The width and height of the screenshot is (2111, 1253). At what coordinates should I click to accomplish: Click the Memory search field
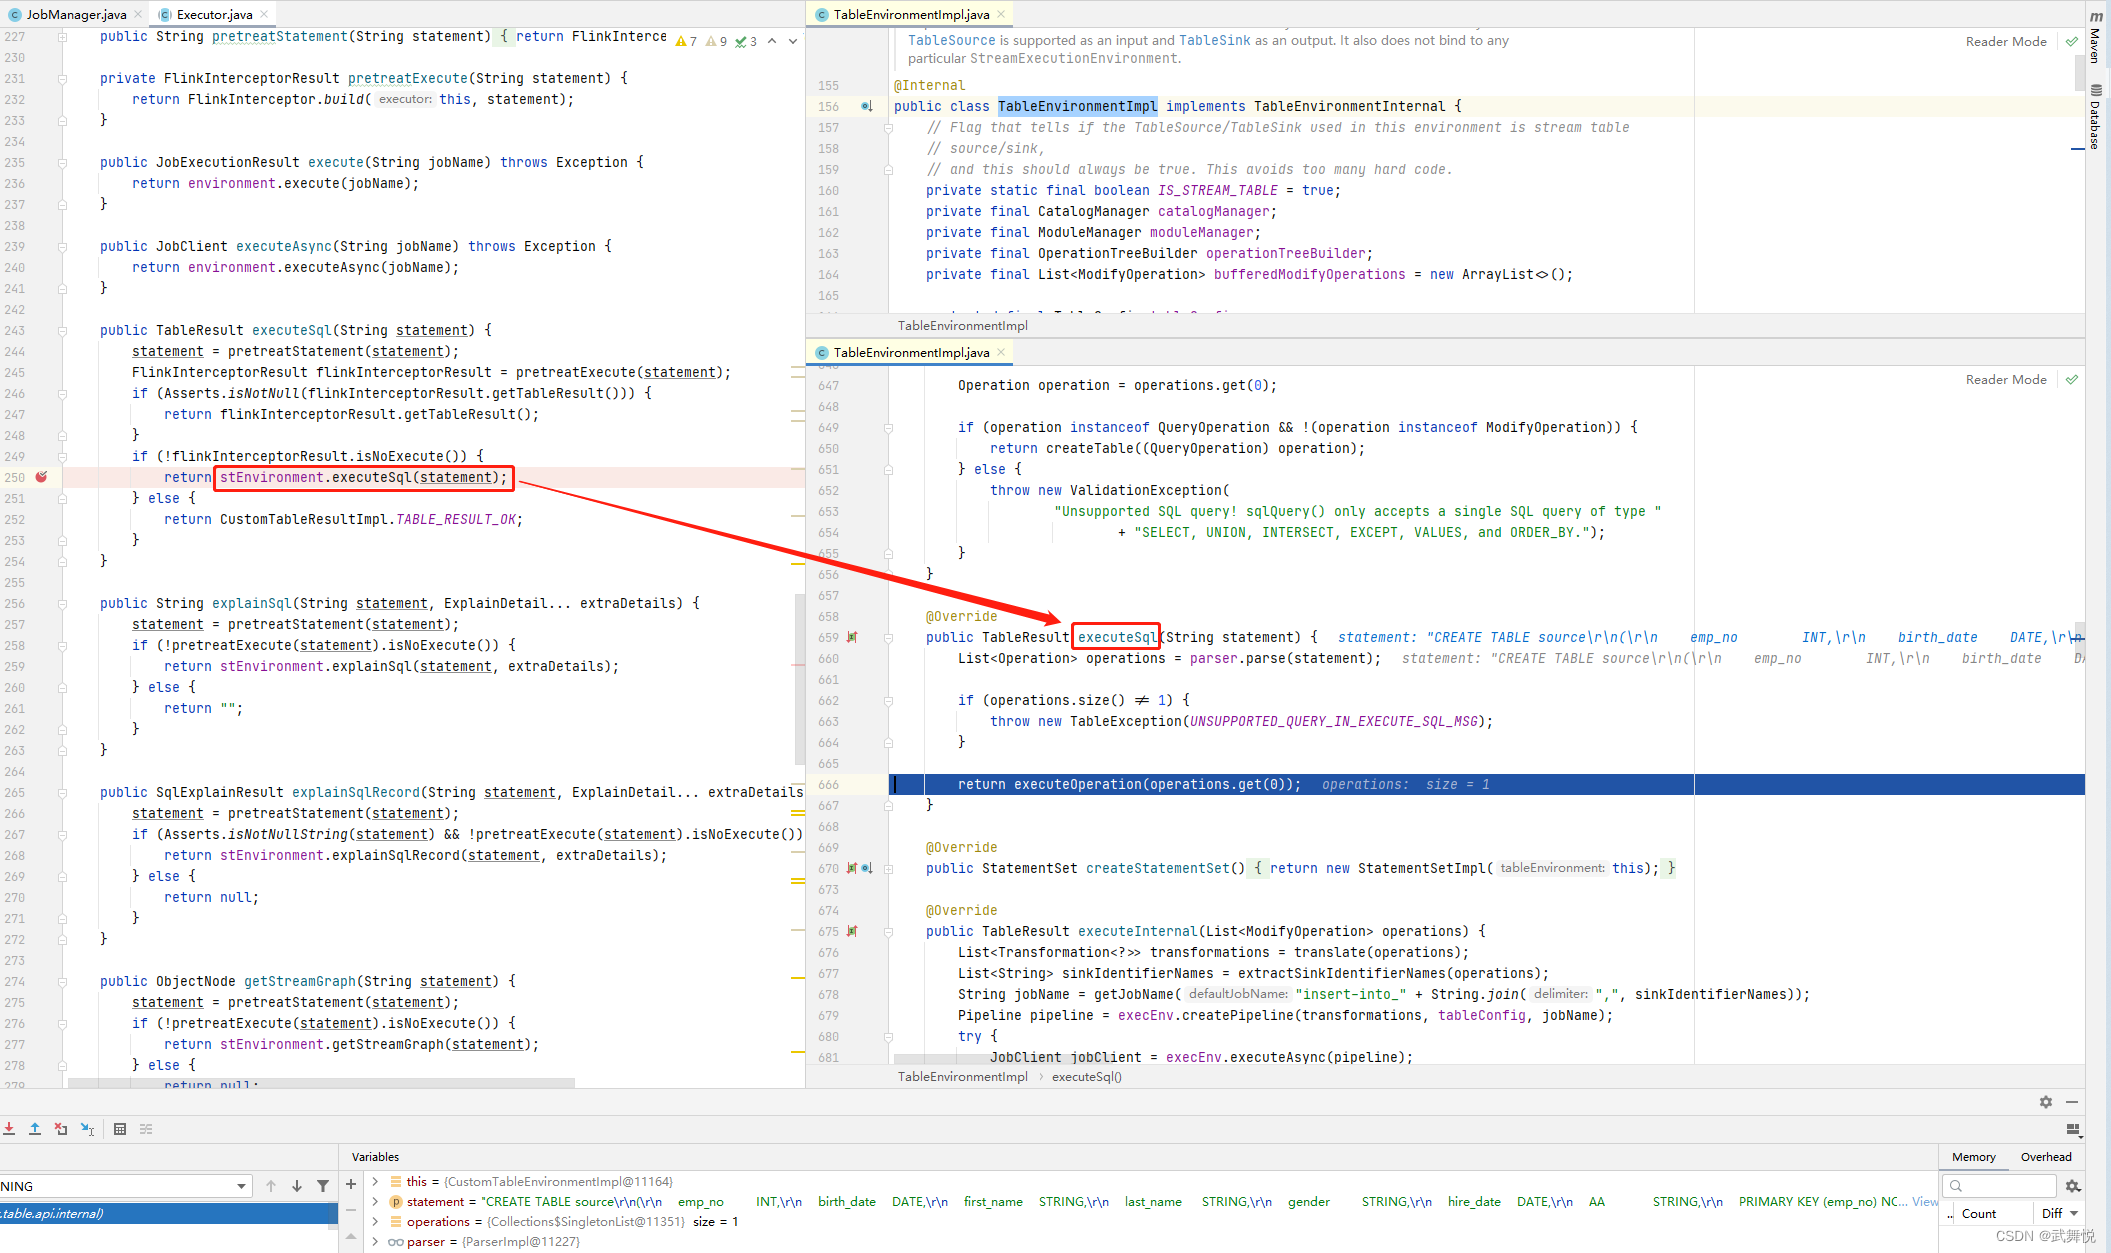tap(1998, 1185)
